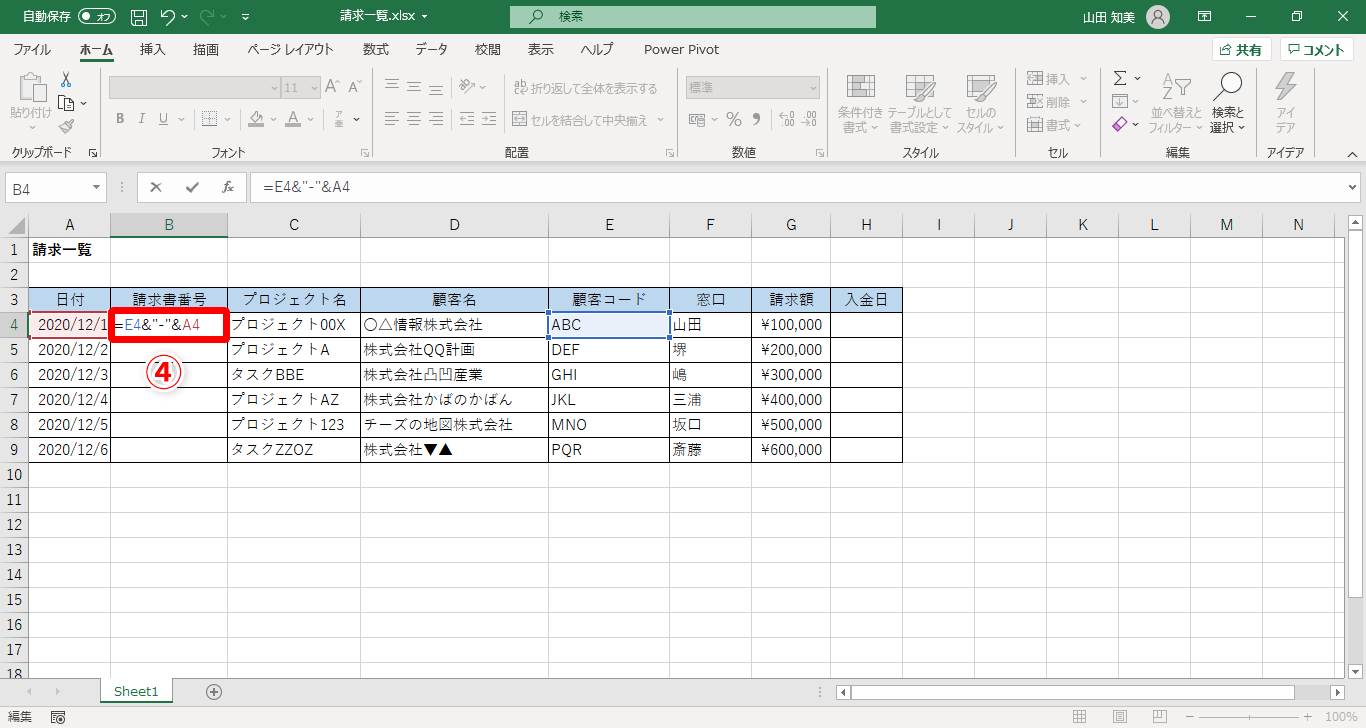Click the Clear eraser icon

1120,125
